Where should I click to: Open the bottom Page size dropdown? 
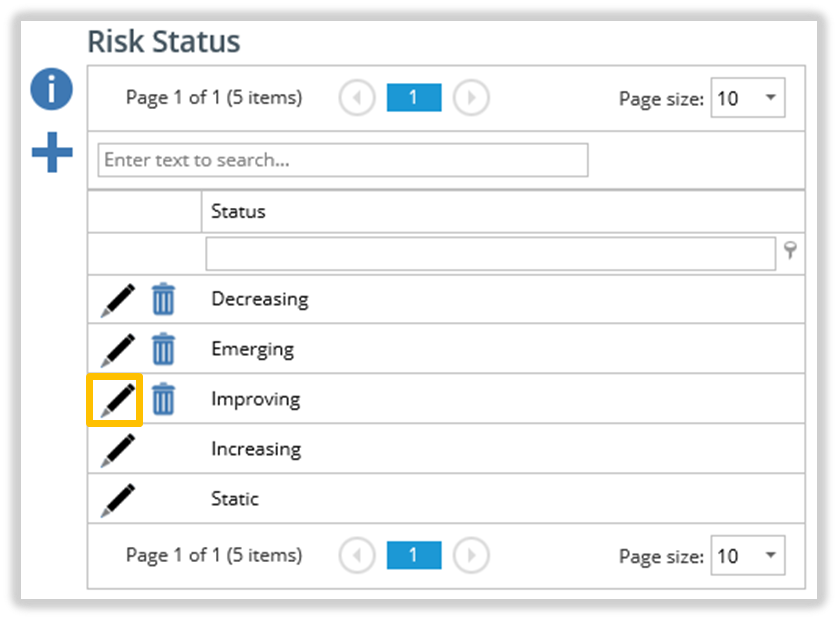[748, 555]
